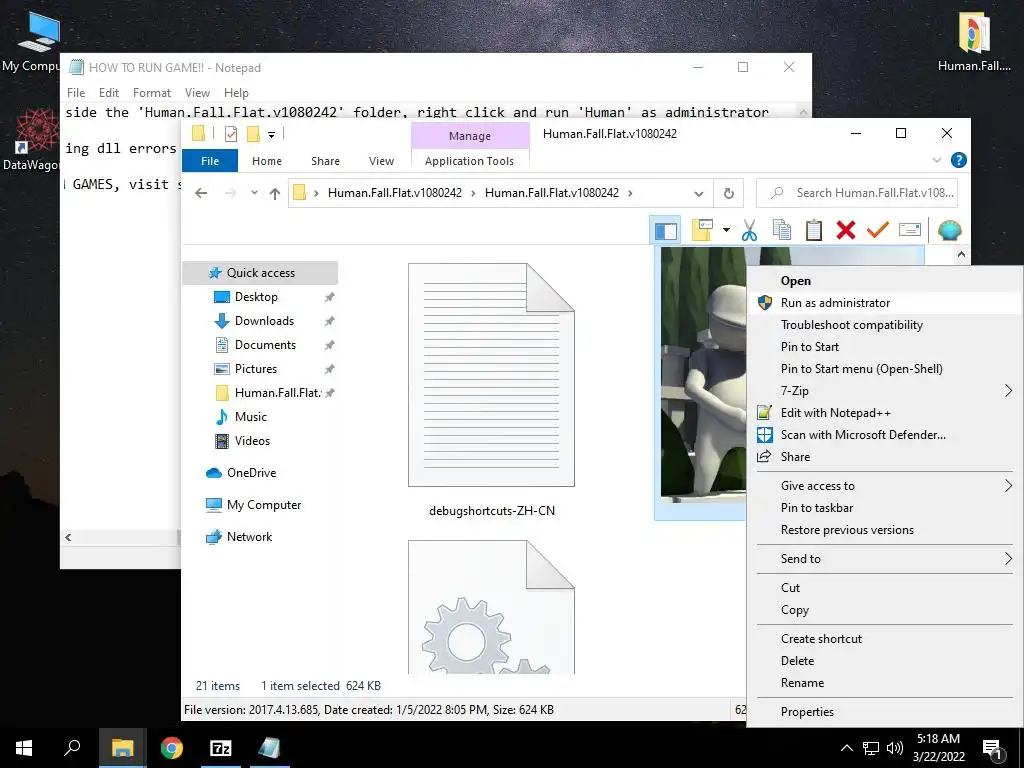Unpin Desktop using its pin icon

pos(329,297)
